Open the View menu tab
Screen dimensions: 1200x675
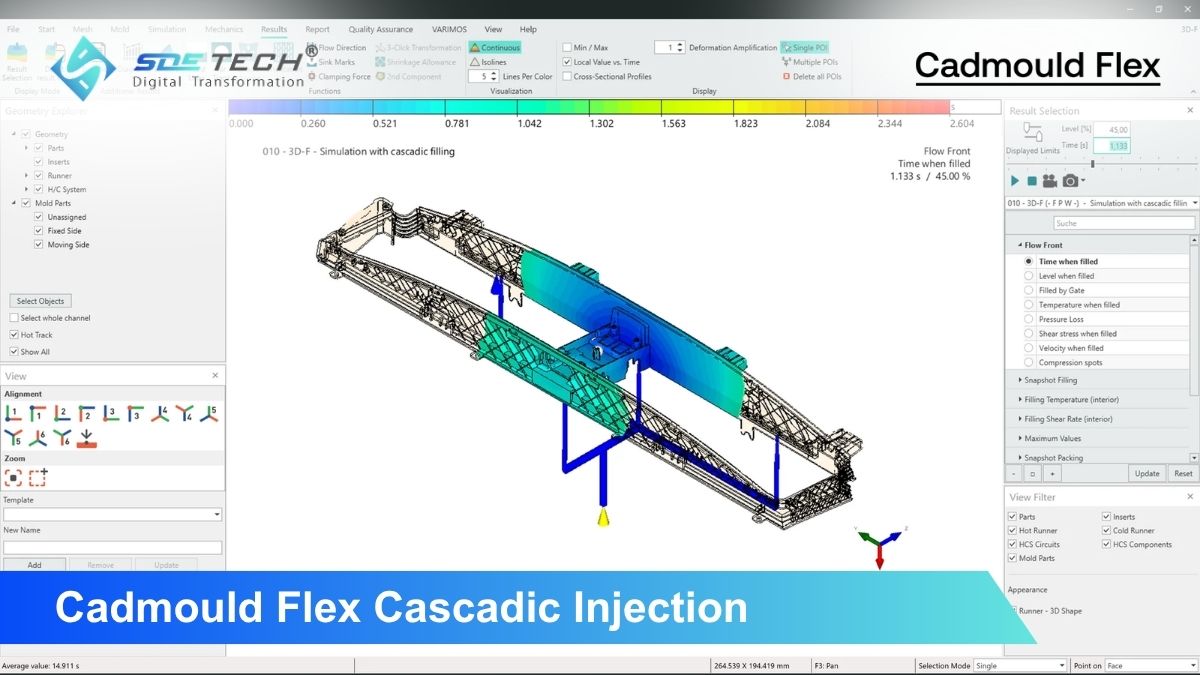(493, 30)
